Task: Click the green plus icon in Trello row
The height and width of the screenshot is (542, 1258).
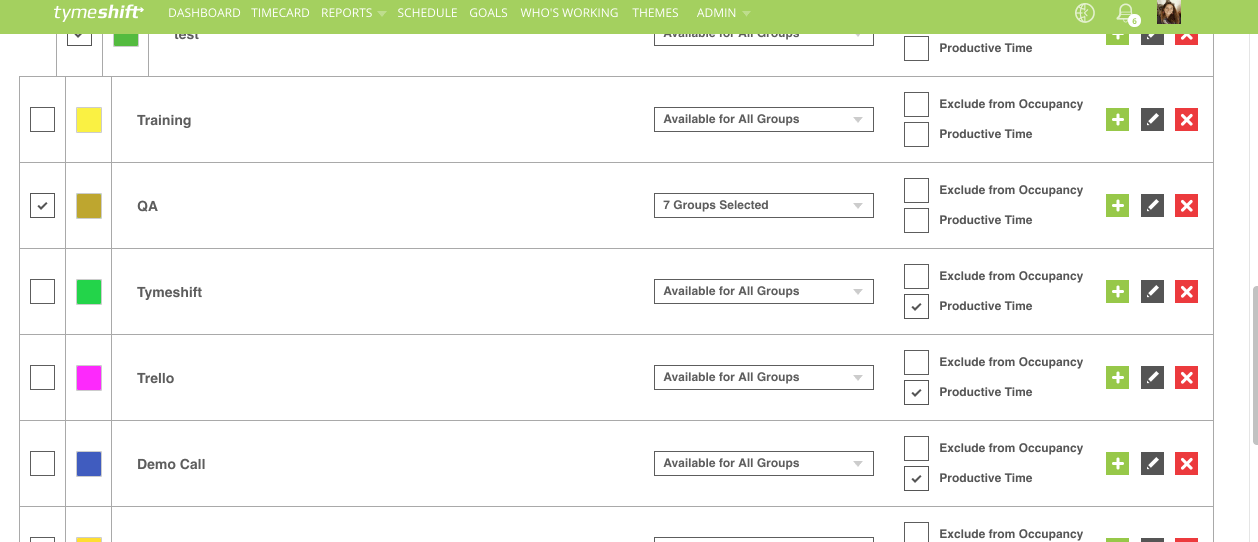Action: [x=1118, y=378]
